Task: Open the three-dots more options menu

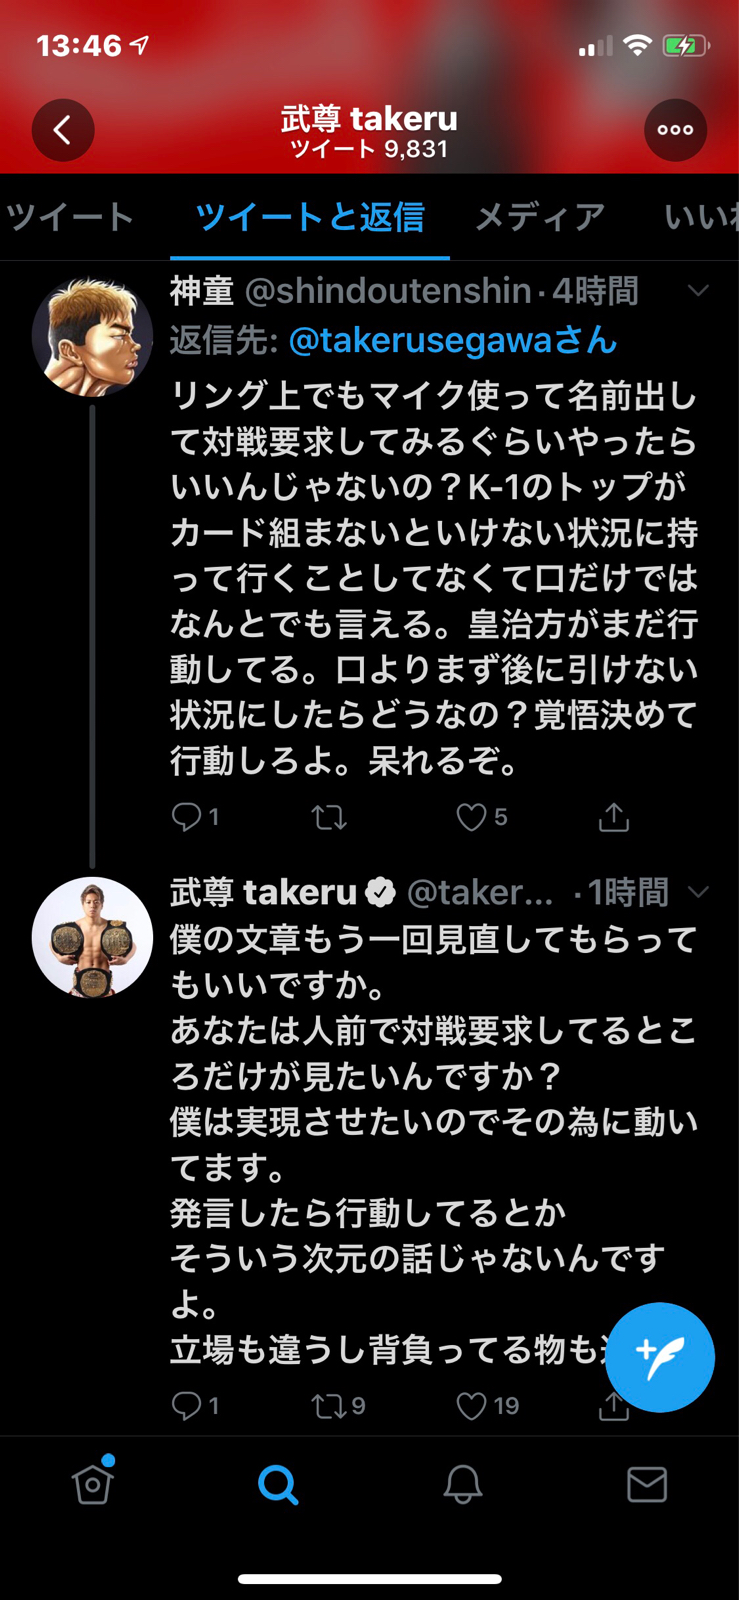Action: (x=675, y=130)
